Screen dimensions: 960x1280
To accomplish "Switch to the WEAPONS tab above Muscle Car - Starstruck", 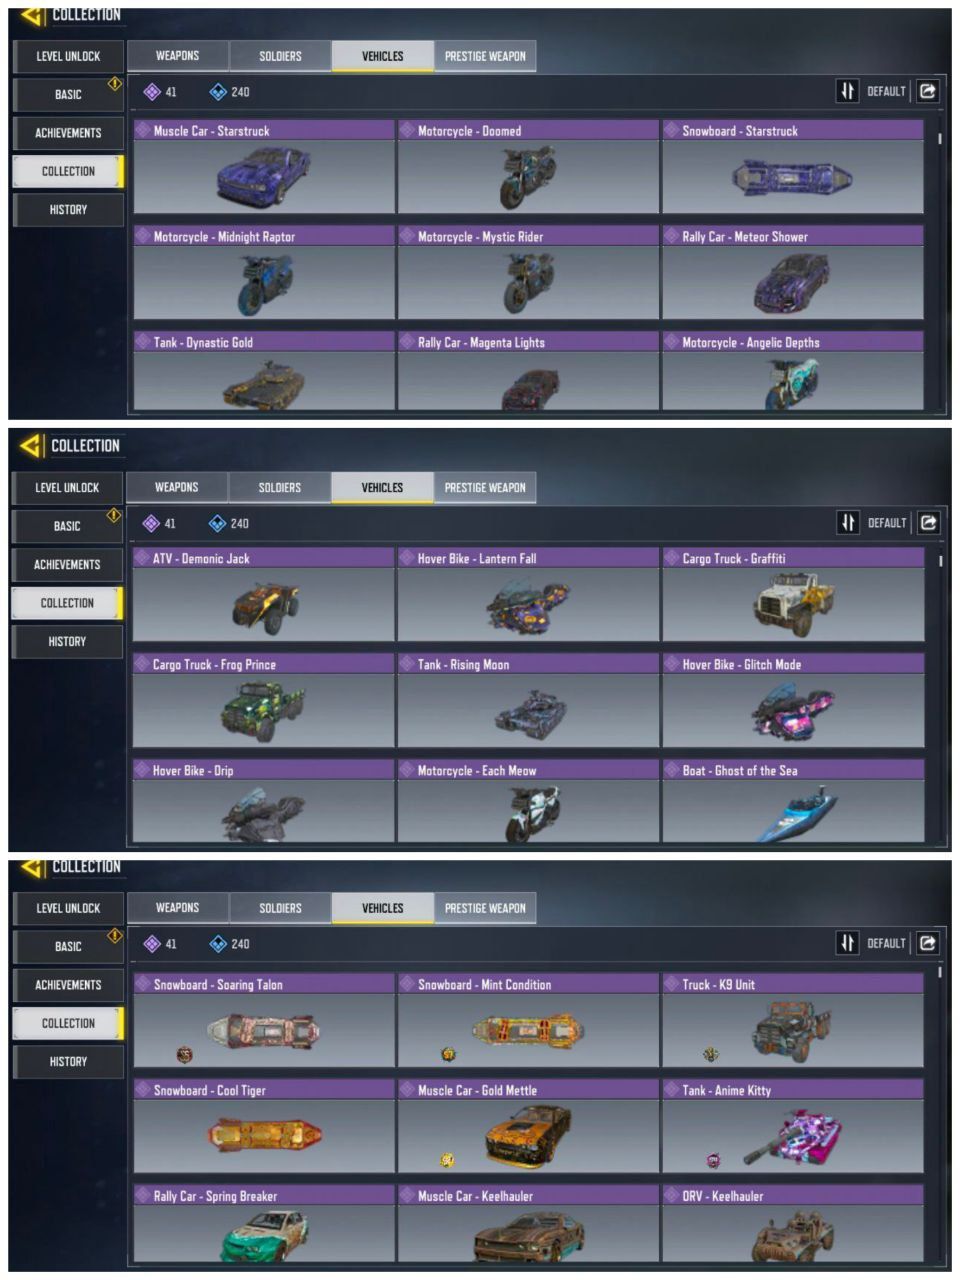I will click(x=177, y=56).
